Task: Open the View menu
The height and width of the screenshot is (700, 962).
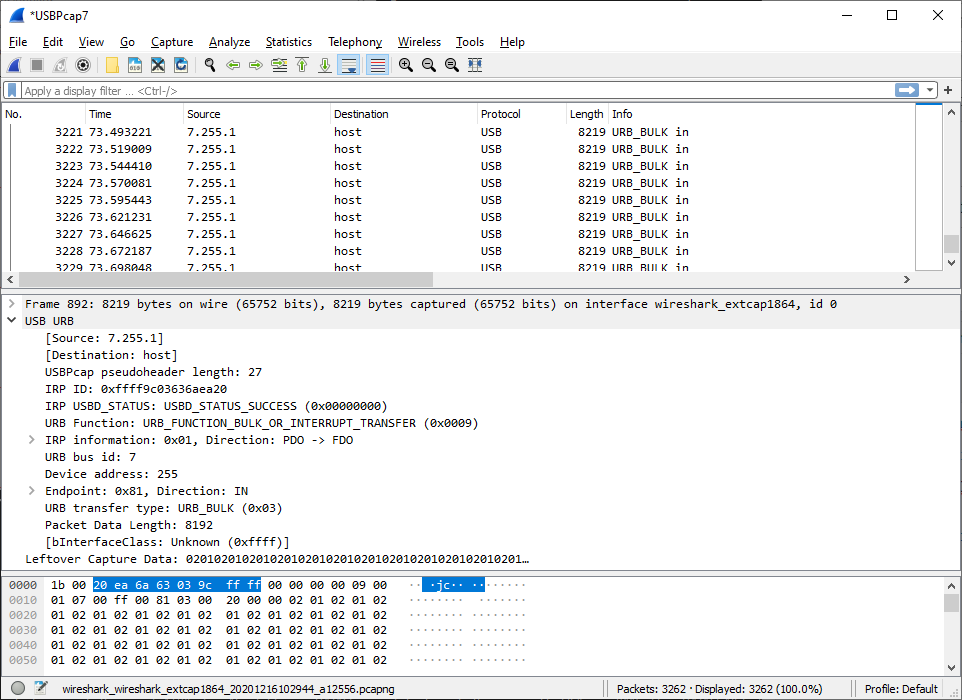Action: point(91,42)
